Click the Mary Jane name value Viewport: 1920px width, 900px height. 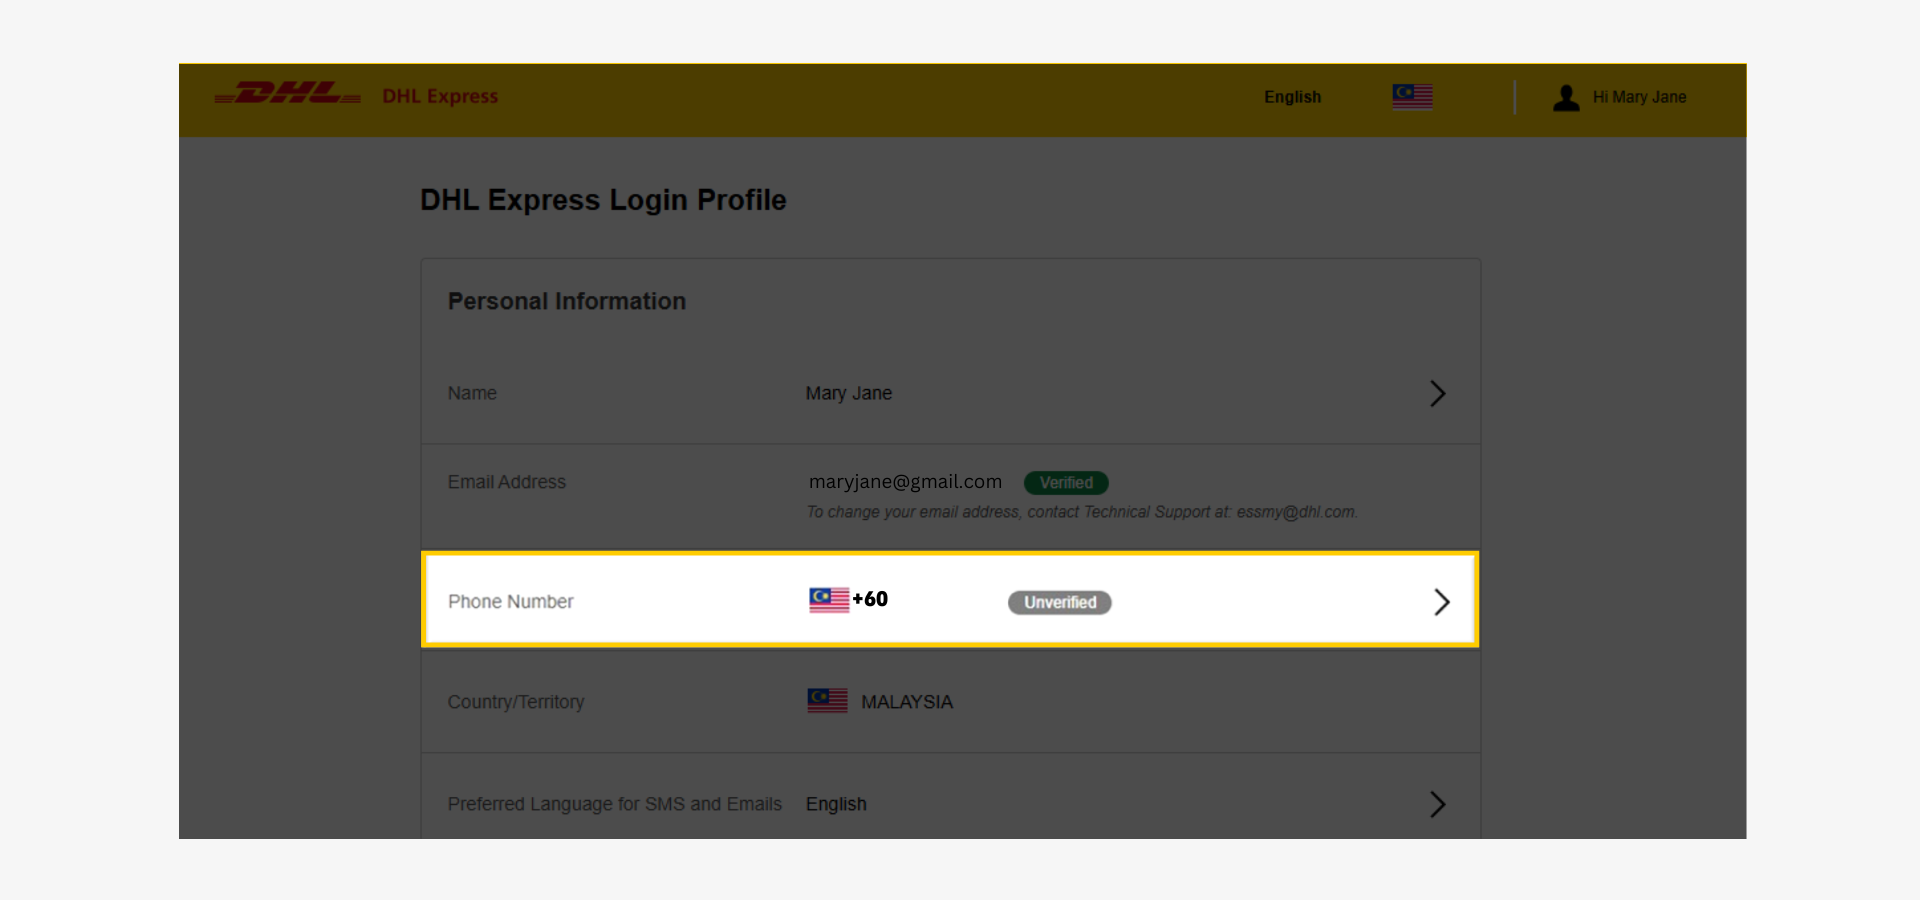[x=848, y=393]
